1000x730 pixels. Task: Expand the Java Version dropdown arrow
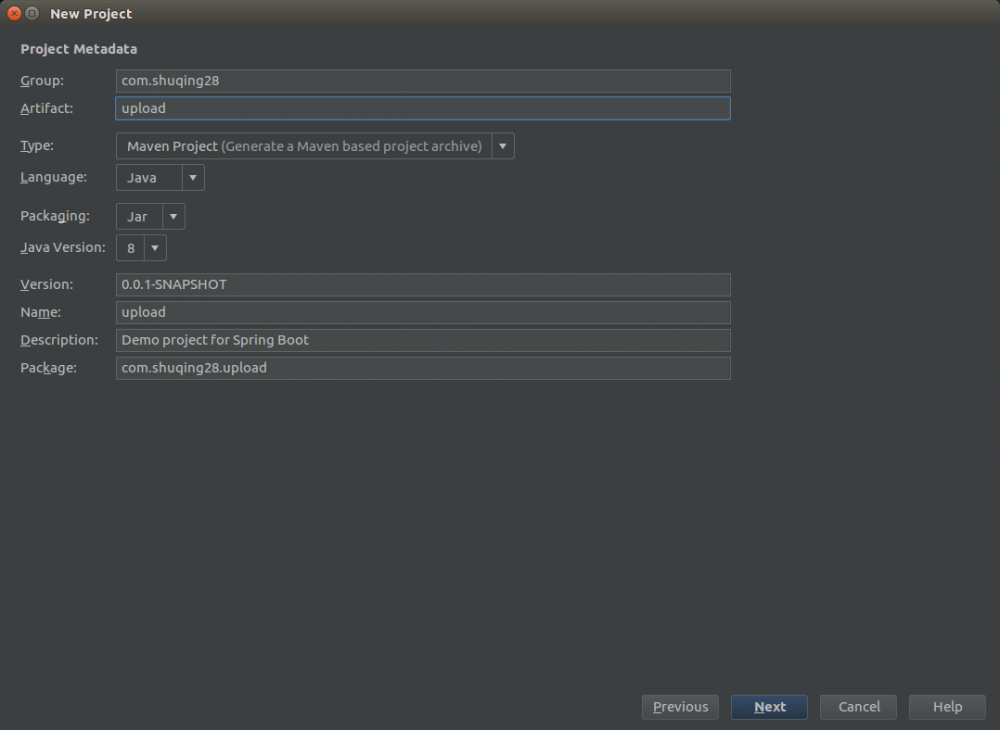[155, 248]
